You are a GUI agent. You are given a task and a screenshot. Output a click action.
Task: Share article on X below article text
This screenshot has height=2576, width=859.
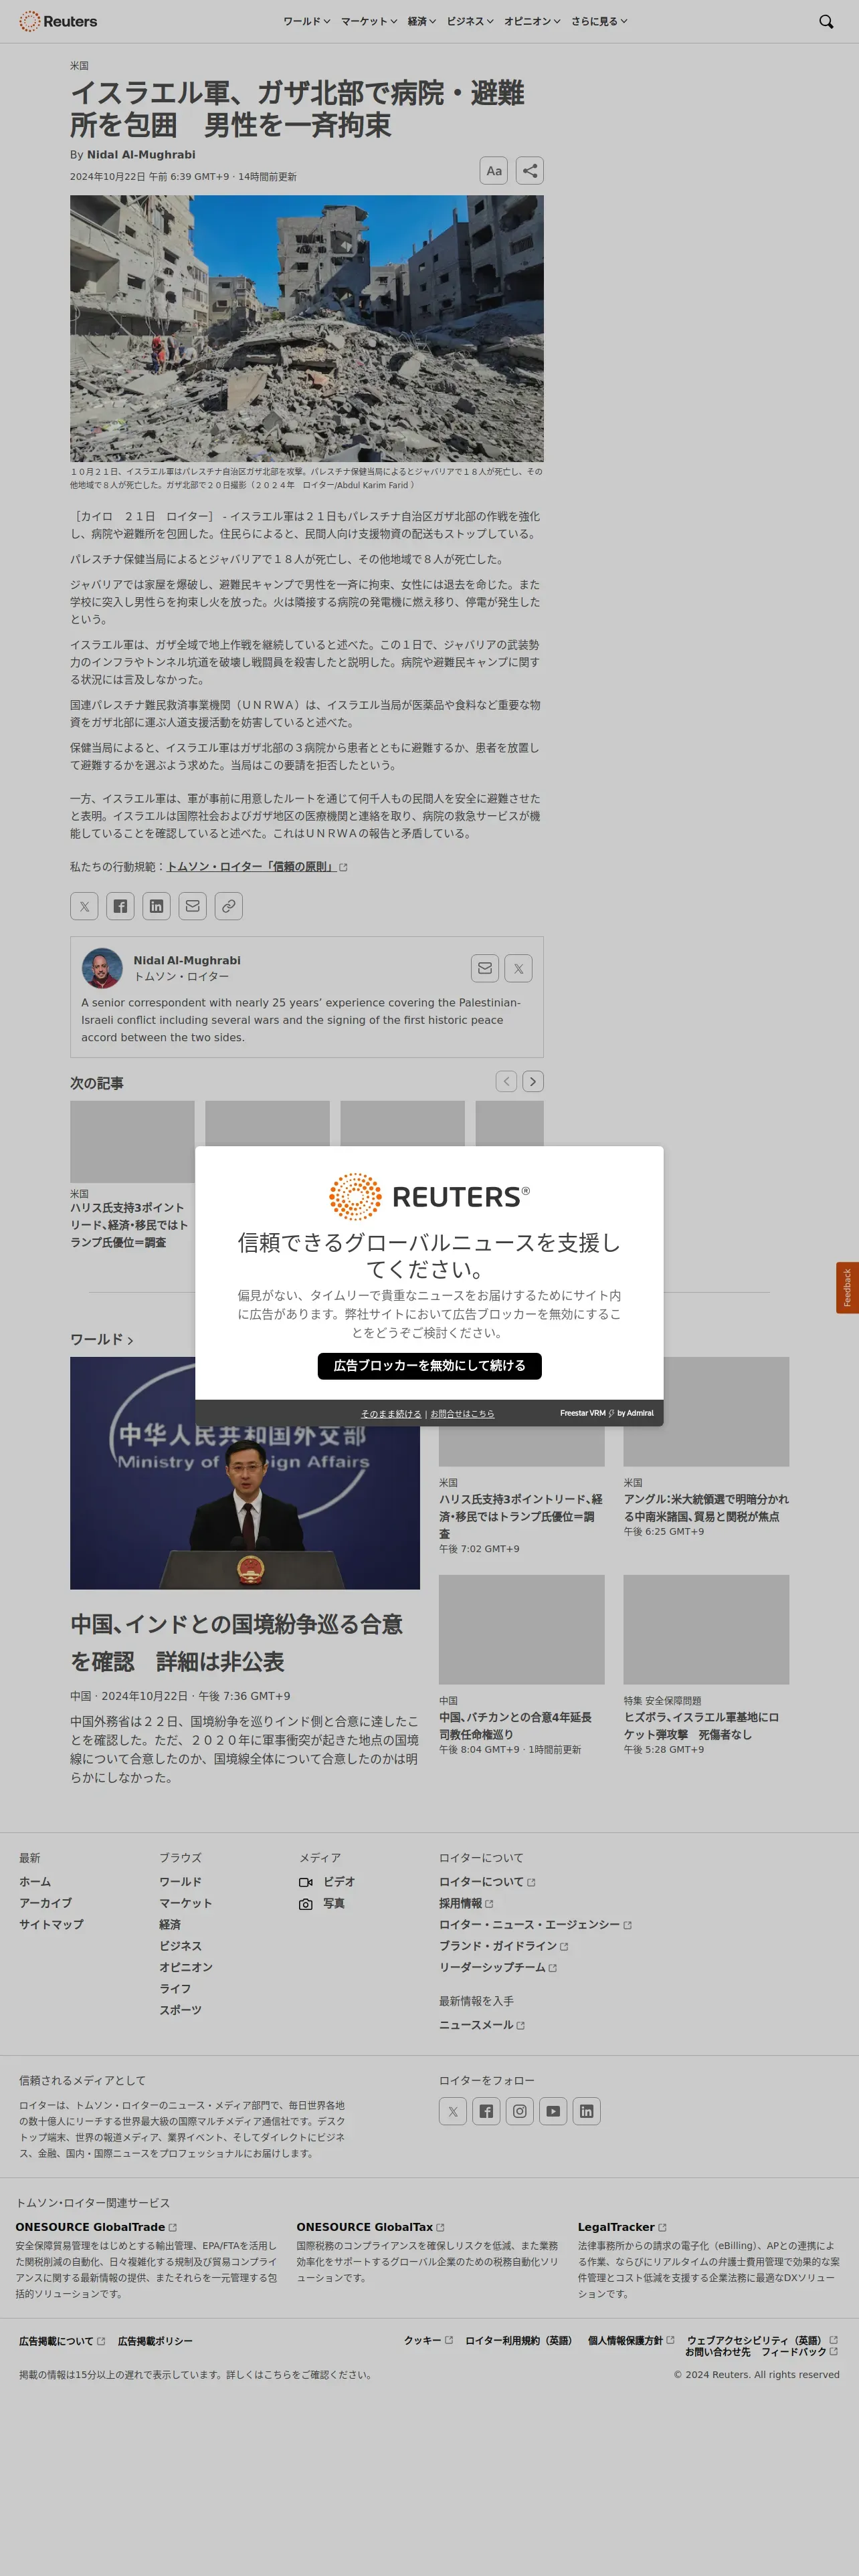84,906
